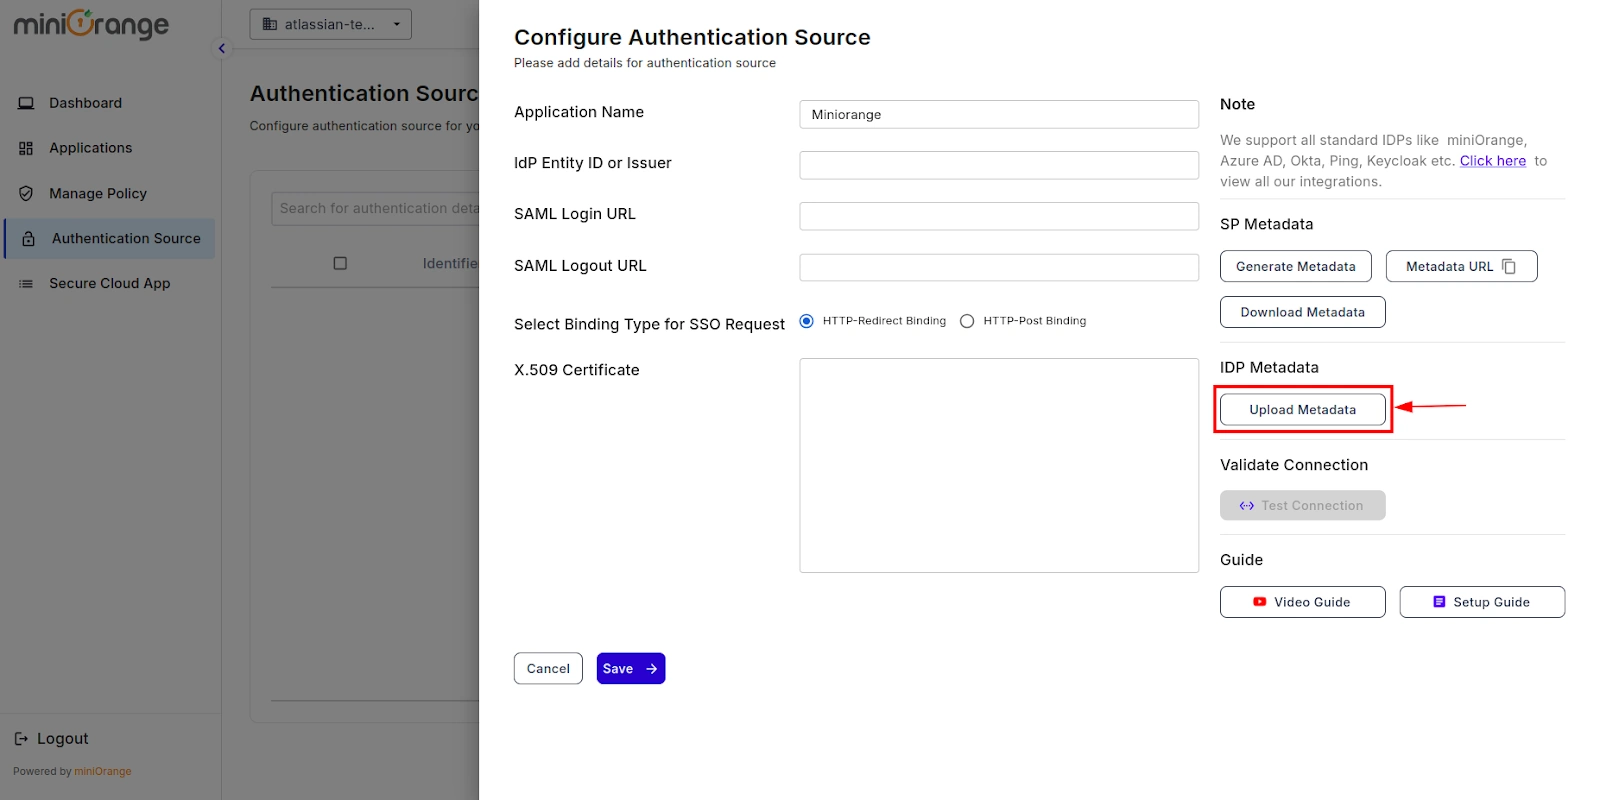This screenshot has height=800, width=1600.
Task: Visit the miniOrange powered-by link
Action: click(103, 772)
